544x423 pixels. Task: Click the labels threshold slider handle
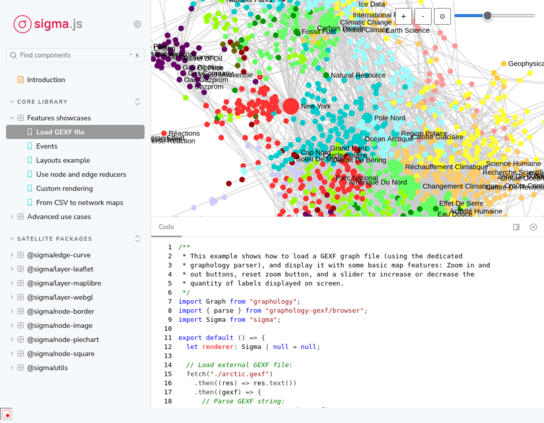(x=487, y=16)
